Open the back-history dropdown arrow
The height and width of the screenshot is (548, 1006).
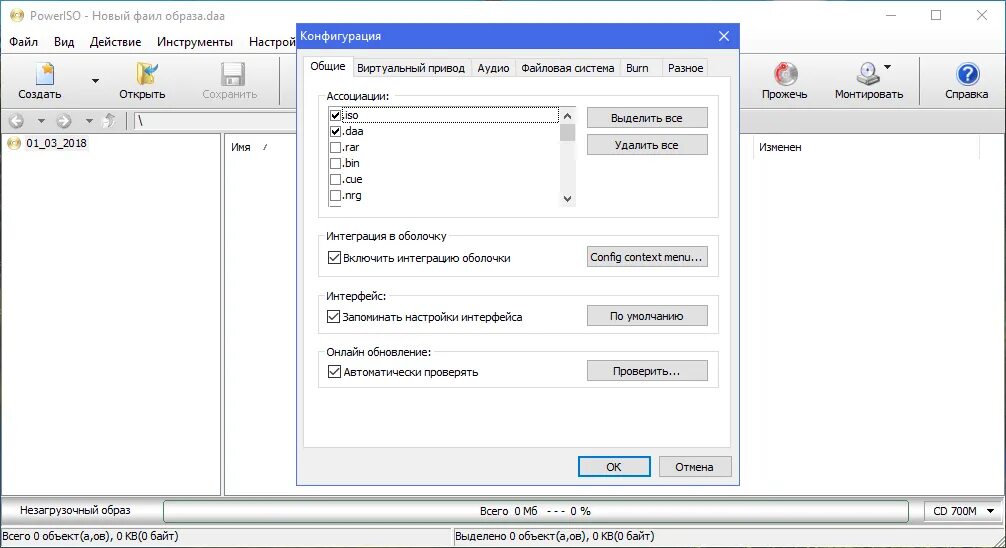pos(41,121)
